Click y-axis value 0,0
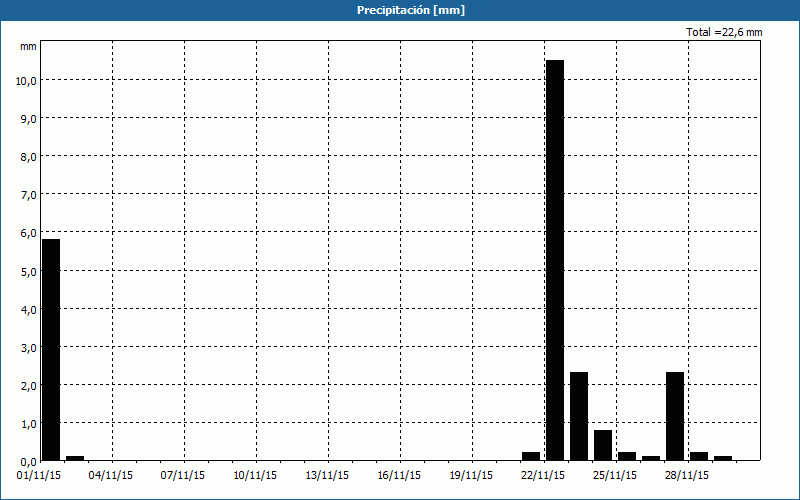800x500 pixels. pyautogui.click(x=29, y=462)
